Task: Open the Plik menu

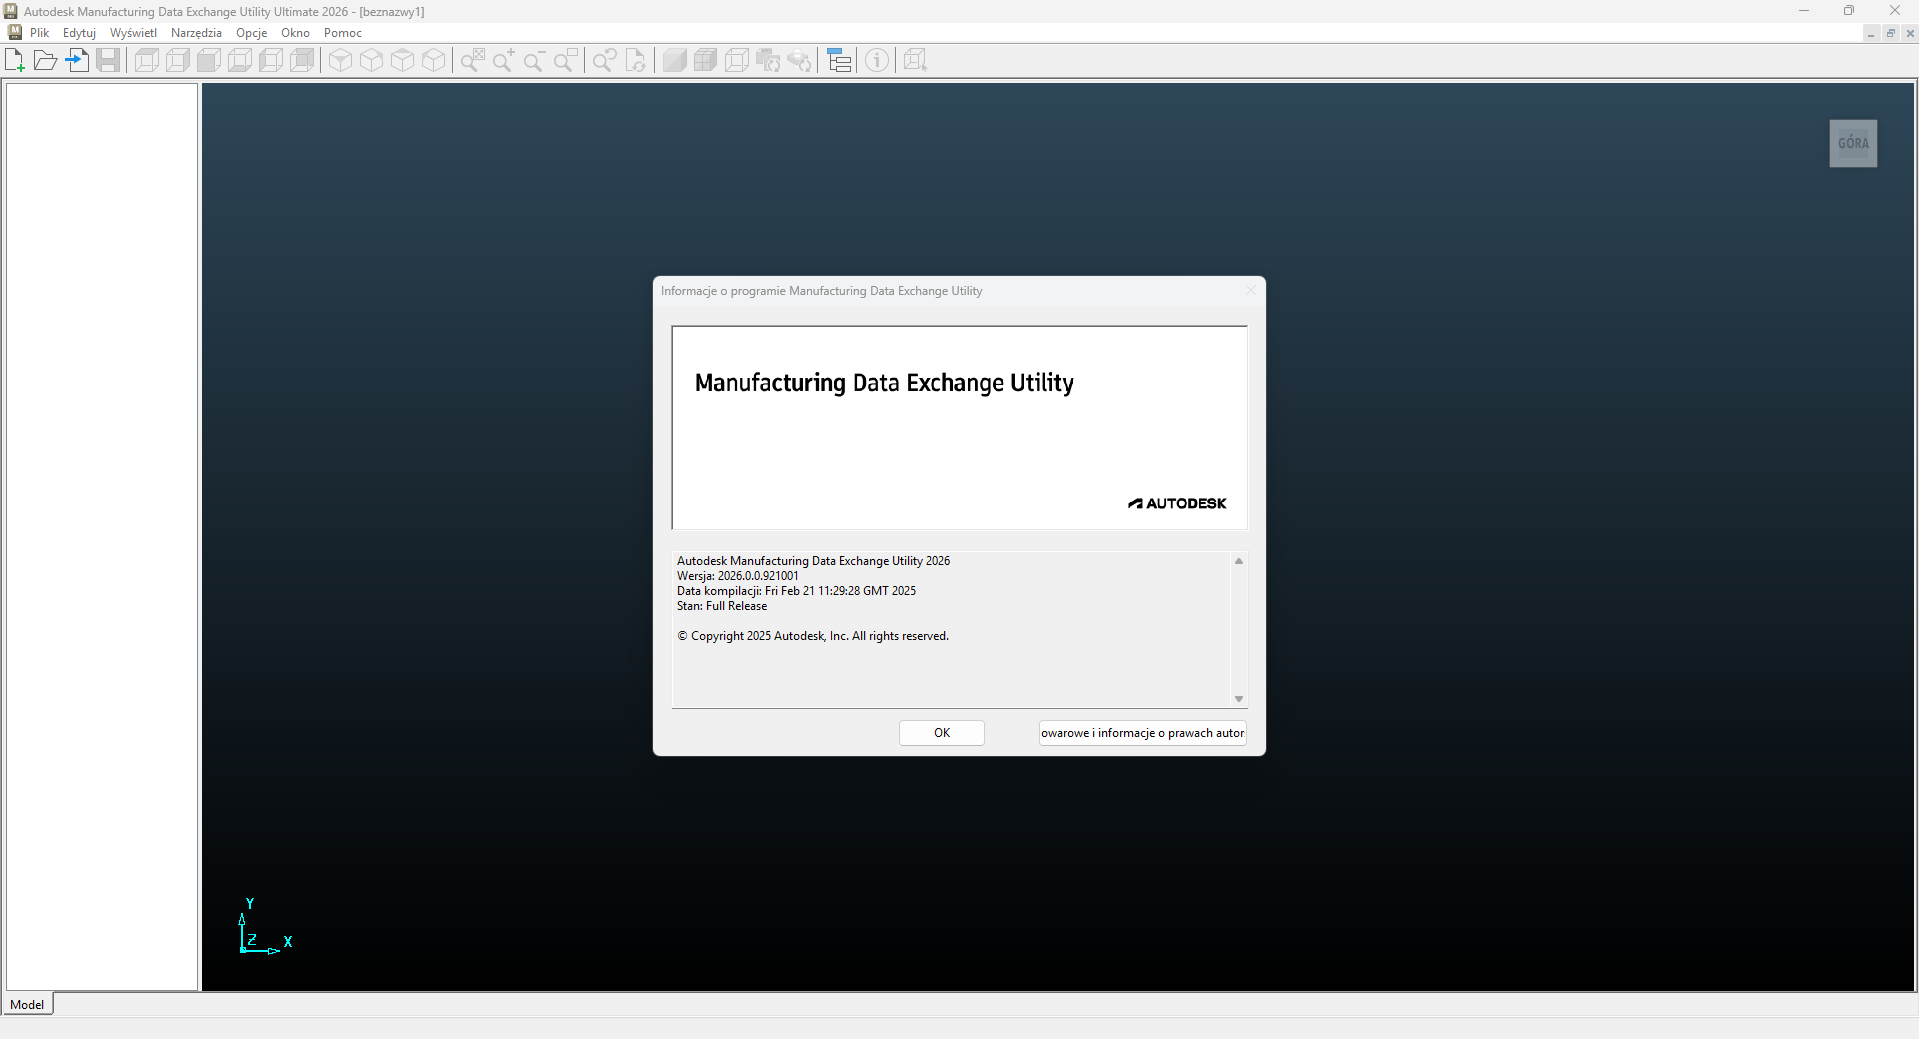Action: pos(39,33)
